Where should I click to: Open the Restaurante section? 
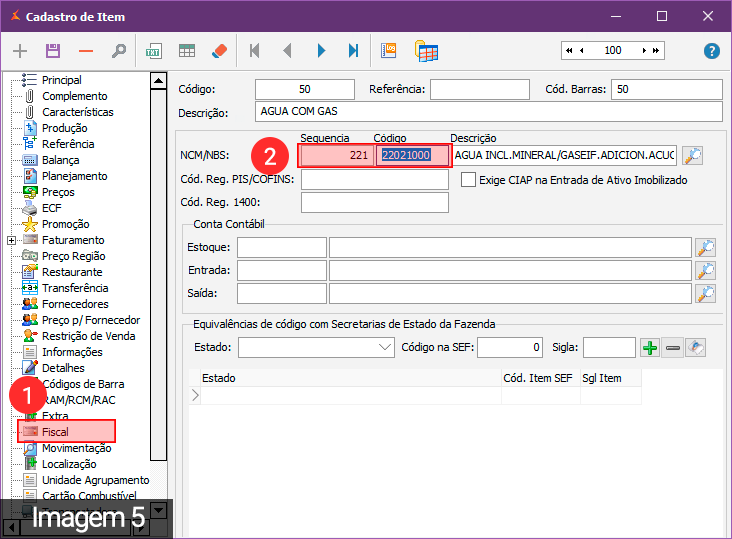click(x=72, y=272)
